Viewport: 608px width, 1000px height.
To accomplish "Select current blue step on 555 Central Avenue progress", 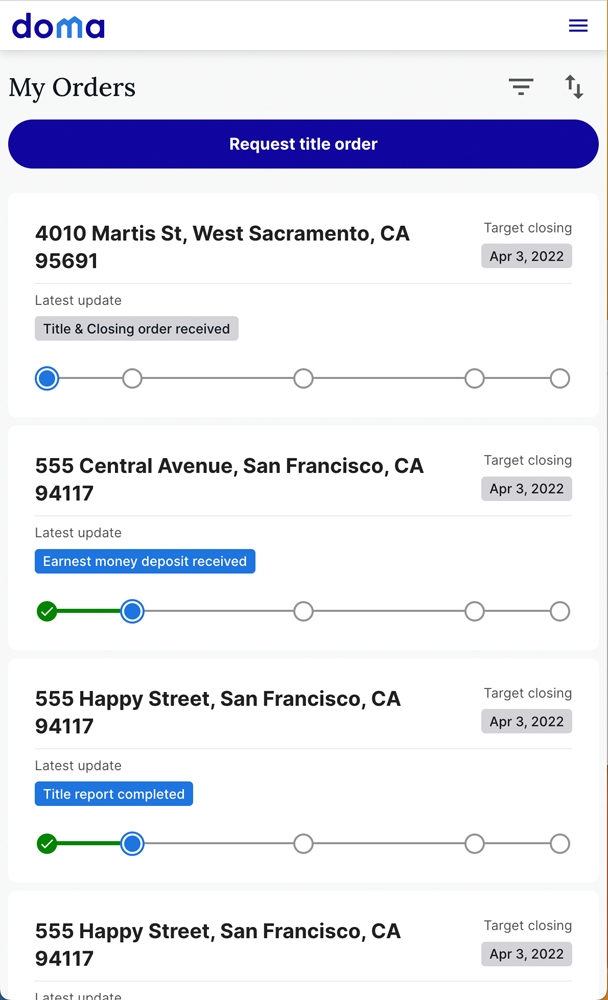I will point(132,611).
